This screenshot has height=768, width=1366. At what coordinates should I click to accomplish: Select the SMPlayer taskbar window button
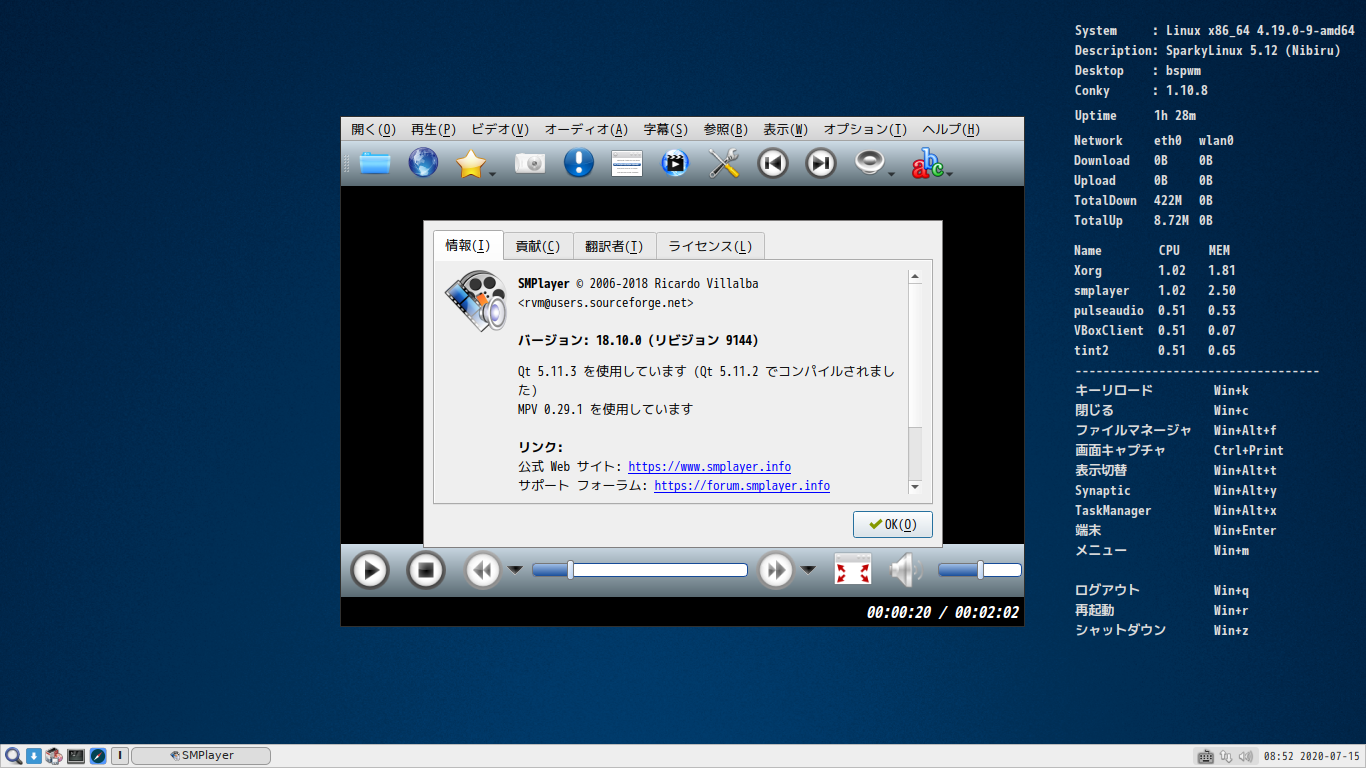pos(201,756)
